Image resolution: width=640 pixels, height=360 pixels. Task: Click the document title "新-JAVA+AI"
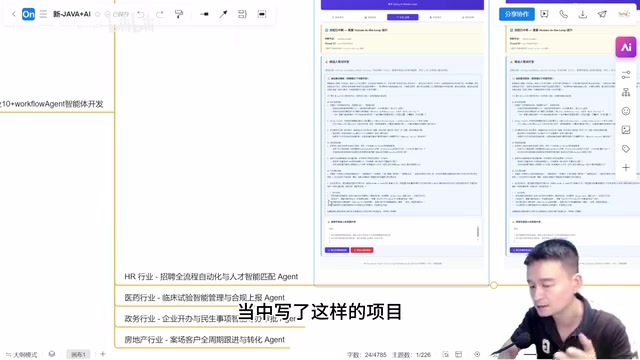[72, 14]
